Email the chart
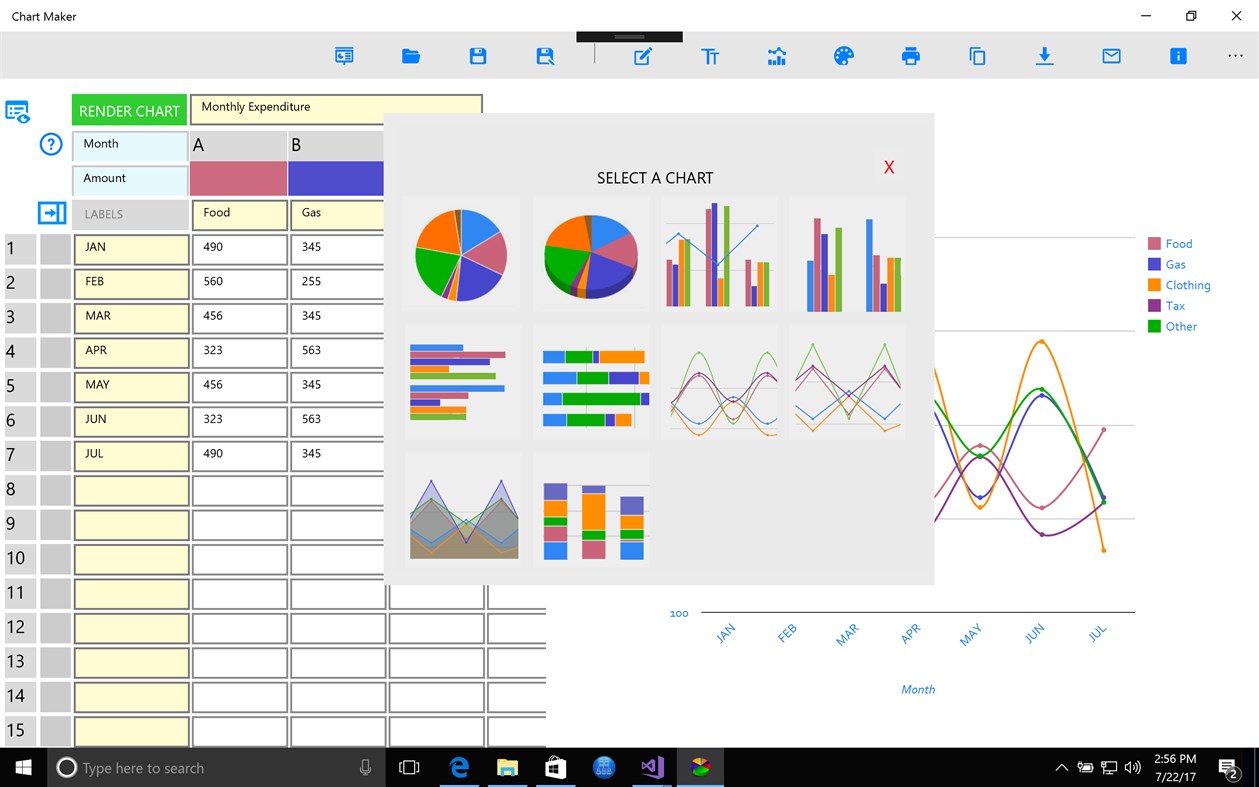 click(x=1111, y=56)
